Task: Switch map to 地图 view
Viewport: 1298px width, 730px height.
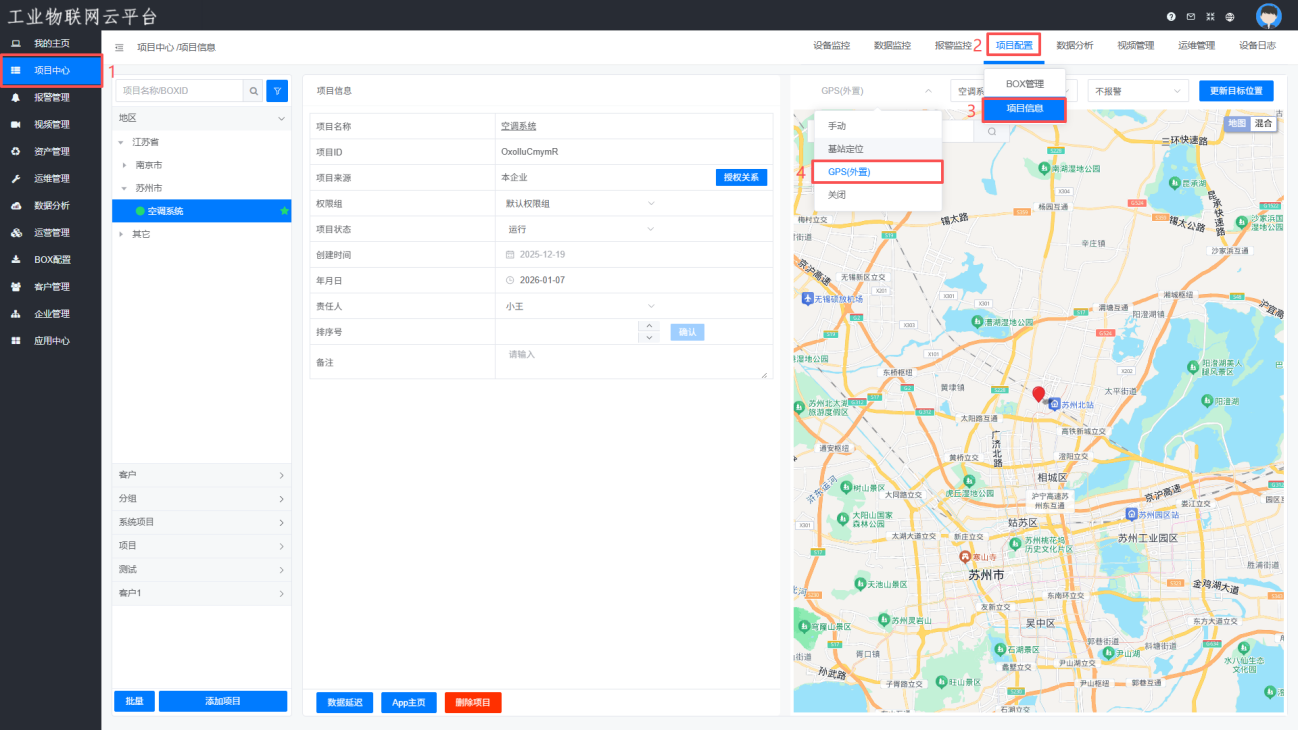Action: click(x=1237, y=123)
